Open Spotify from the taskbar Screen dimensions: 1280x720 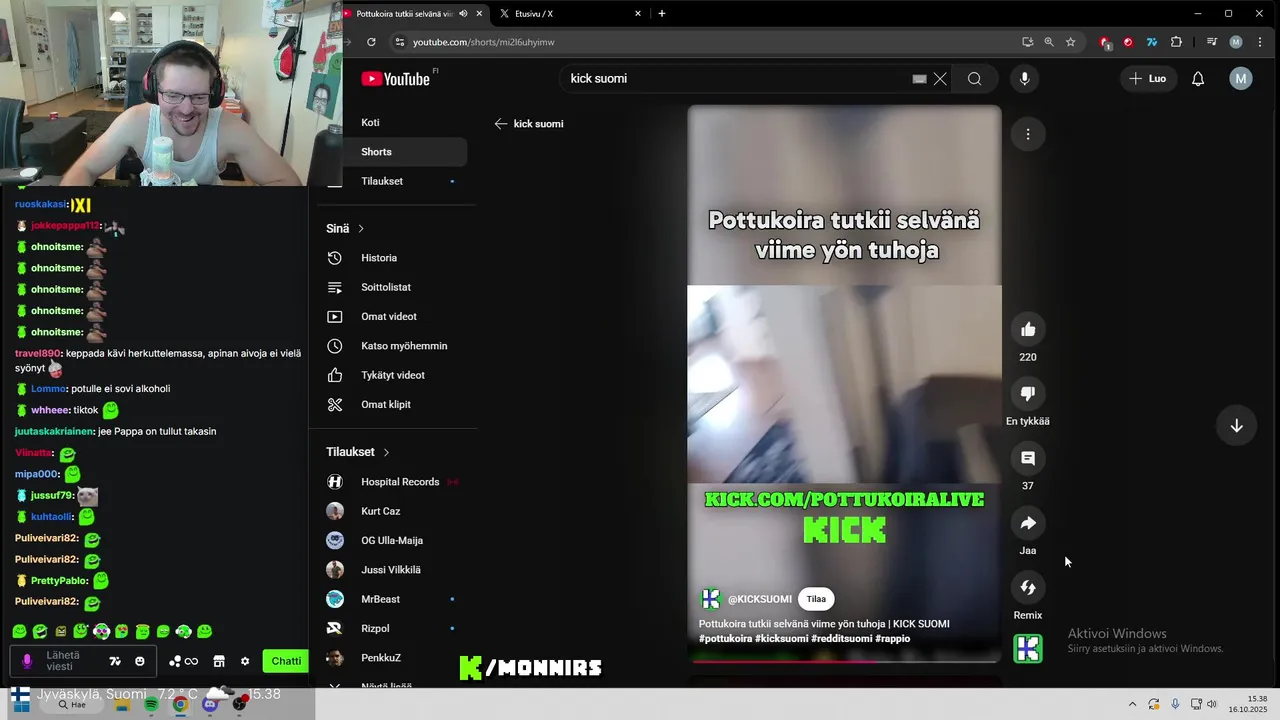[151, 705]
